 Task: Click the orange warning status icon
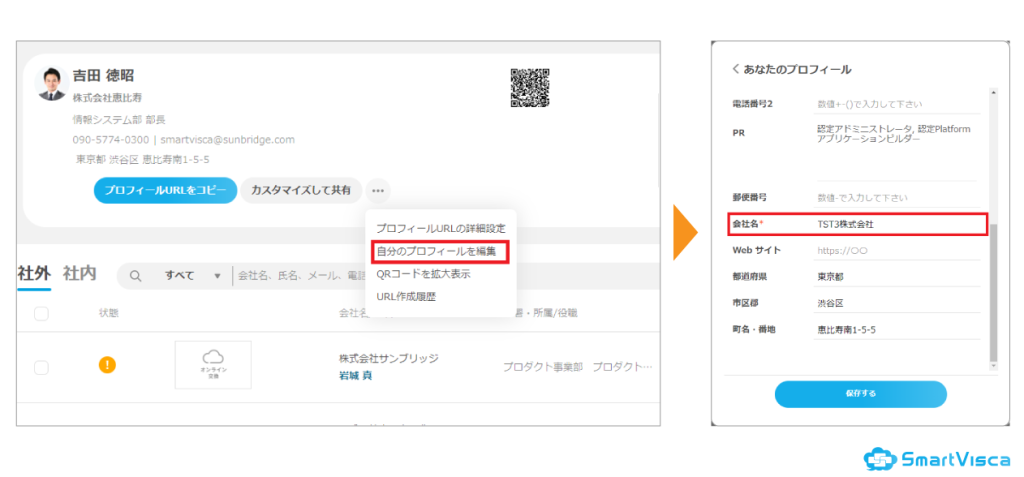point(107,365)
